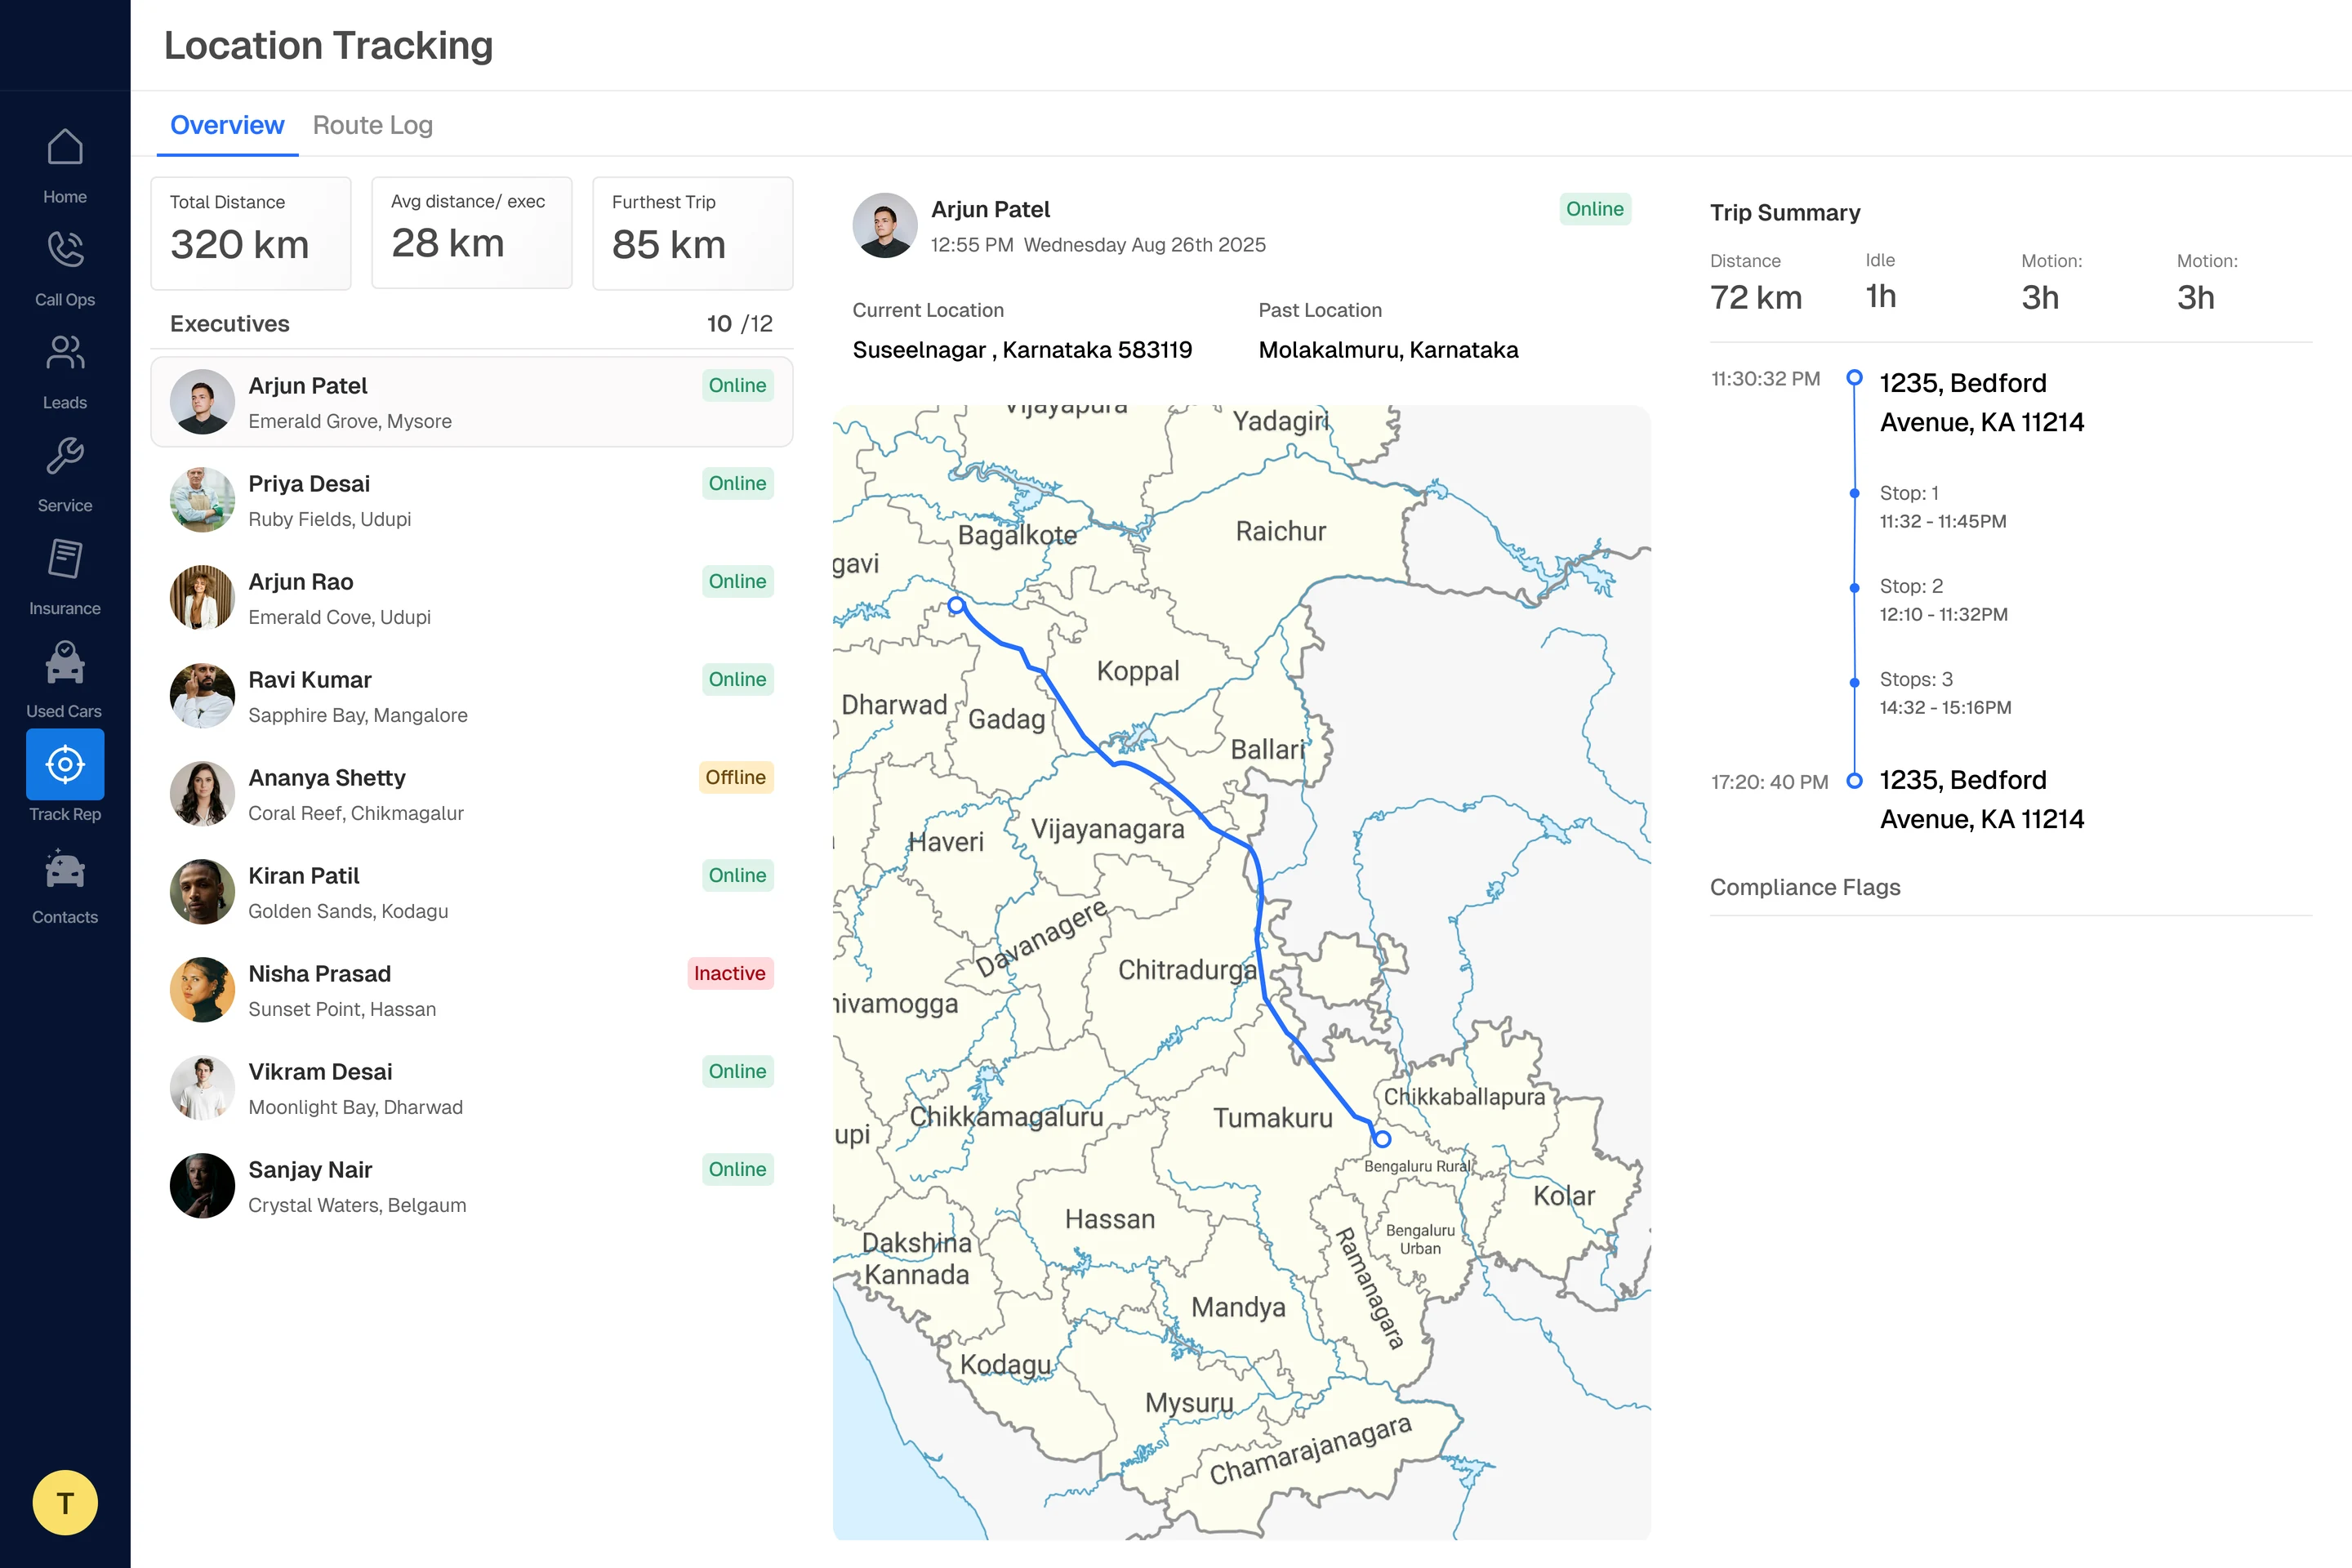
Task: Open the Used Cars icon
Action: coord(65,662)
